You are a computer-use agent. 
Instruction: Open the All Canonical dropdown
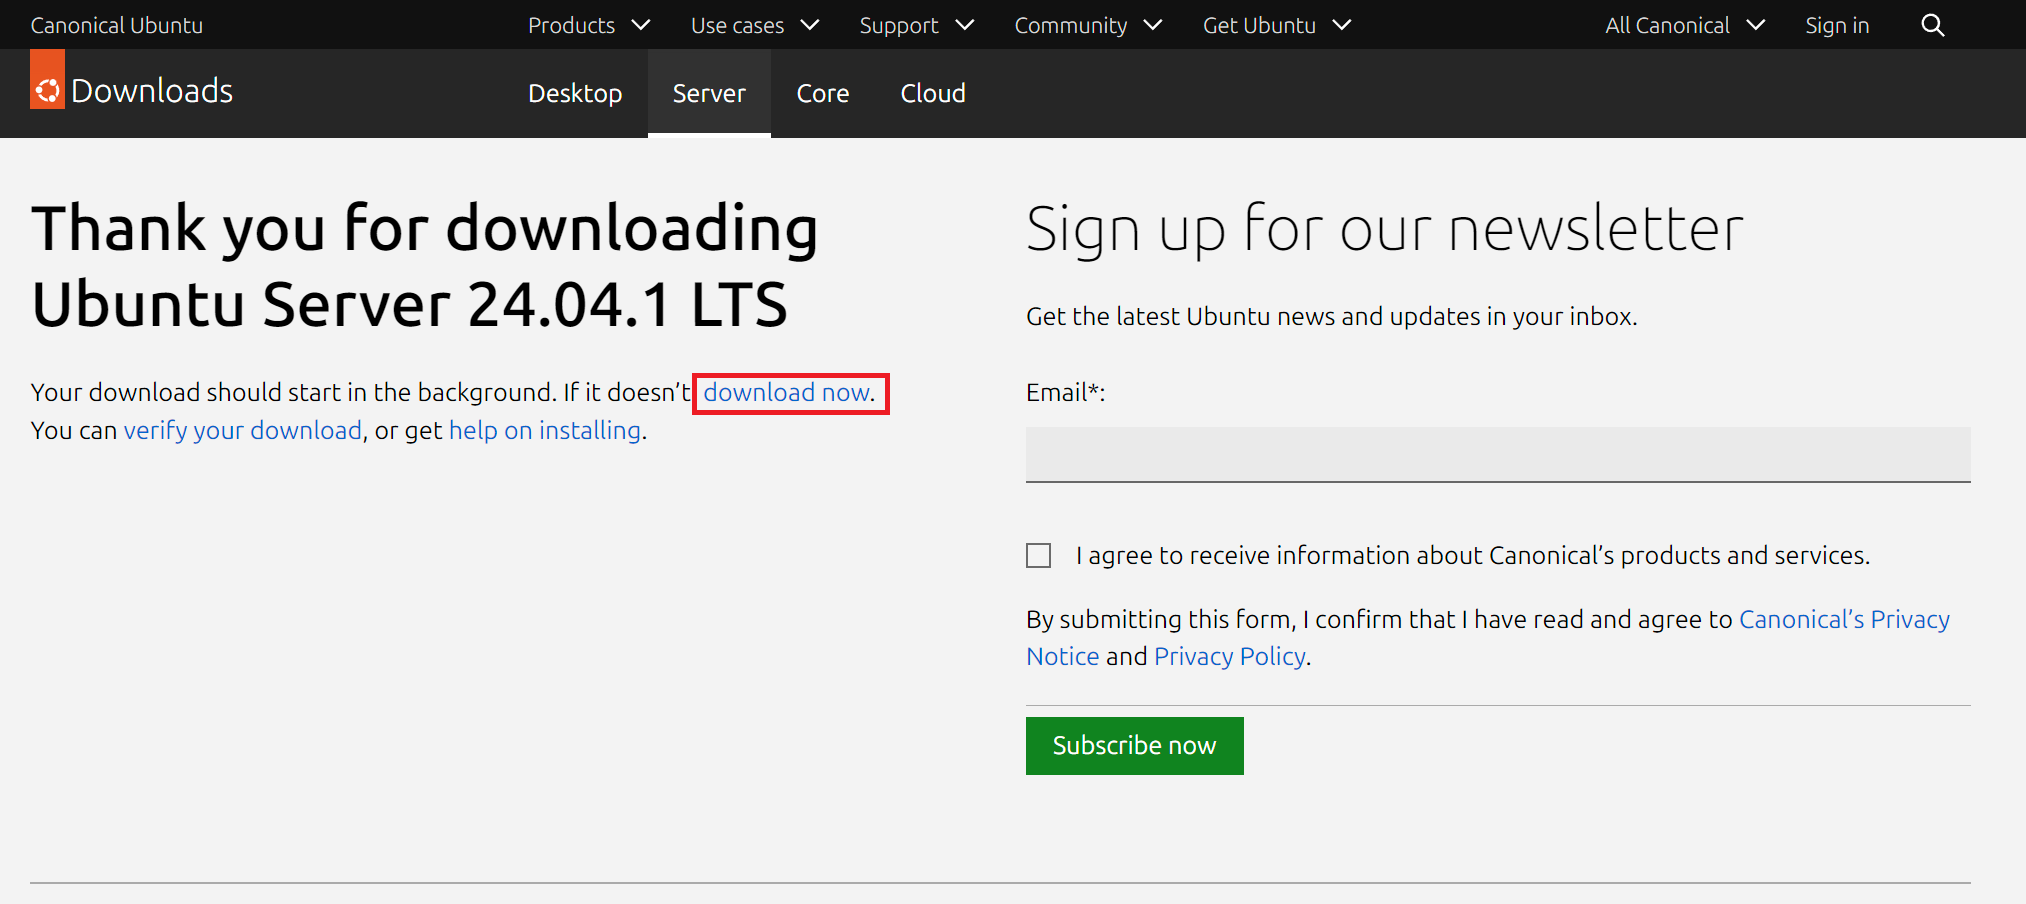point(1685,25)
